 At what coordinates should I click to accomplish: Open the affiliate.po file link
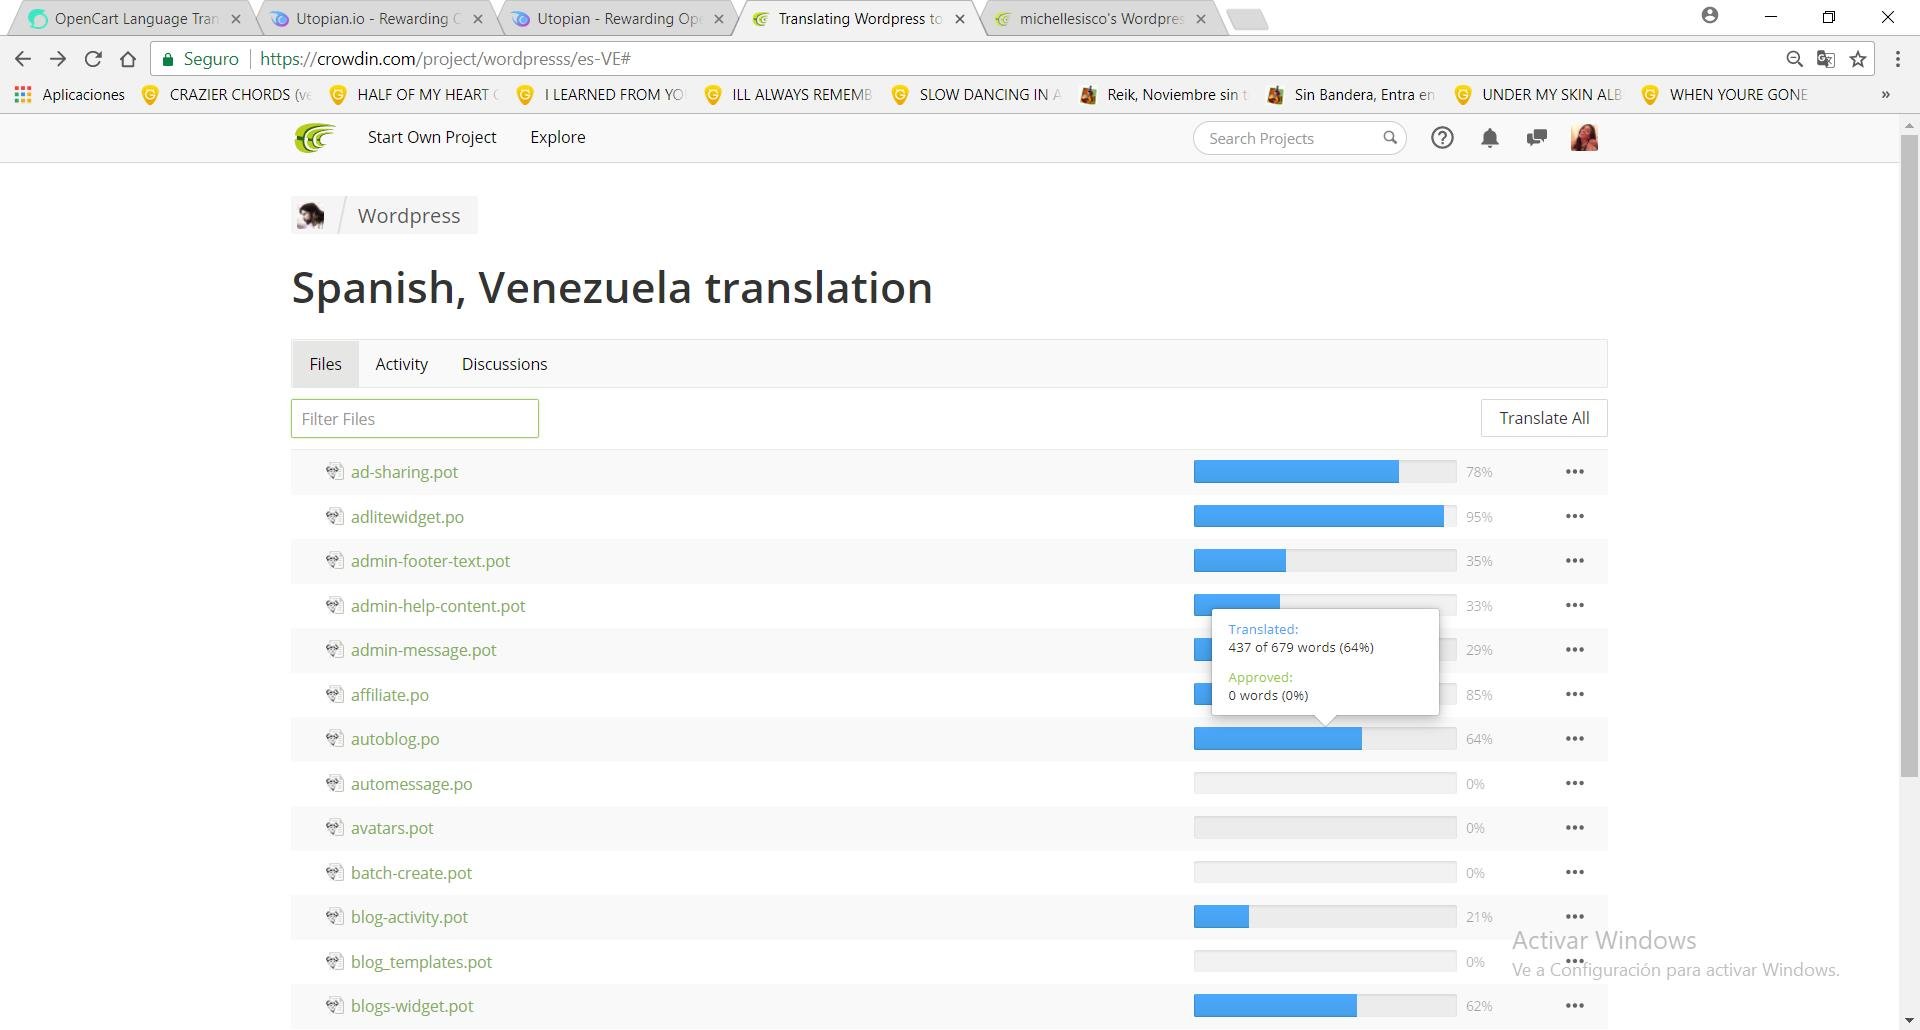coord(390,695)
